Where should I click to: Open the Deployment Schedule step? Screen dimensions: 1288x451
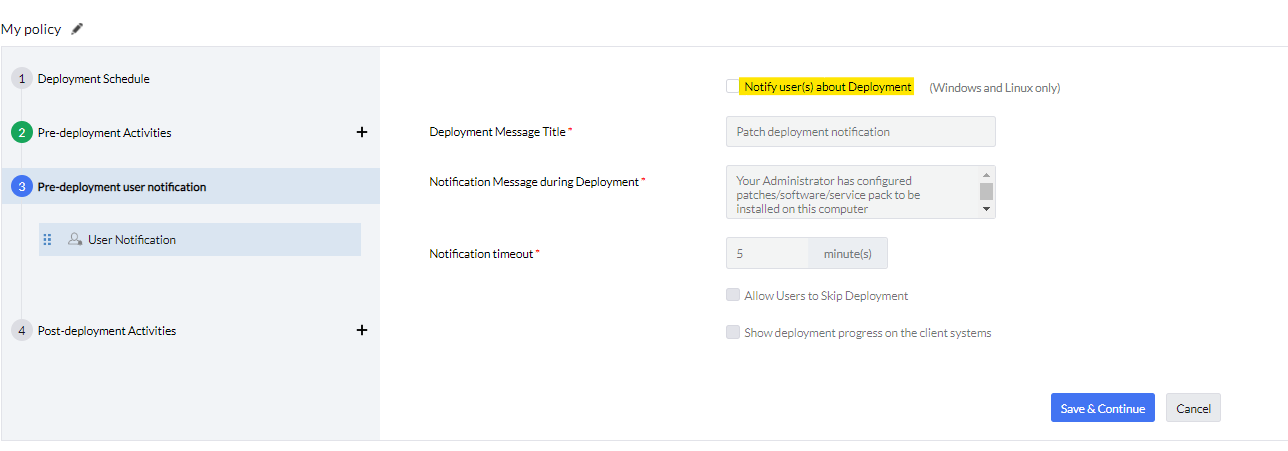[94, 79]
